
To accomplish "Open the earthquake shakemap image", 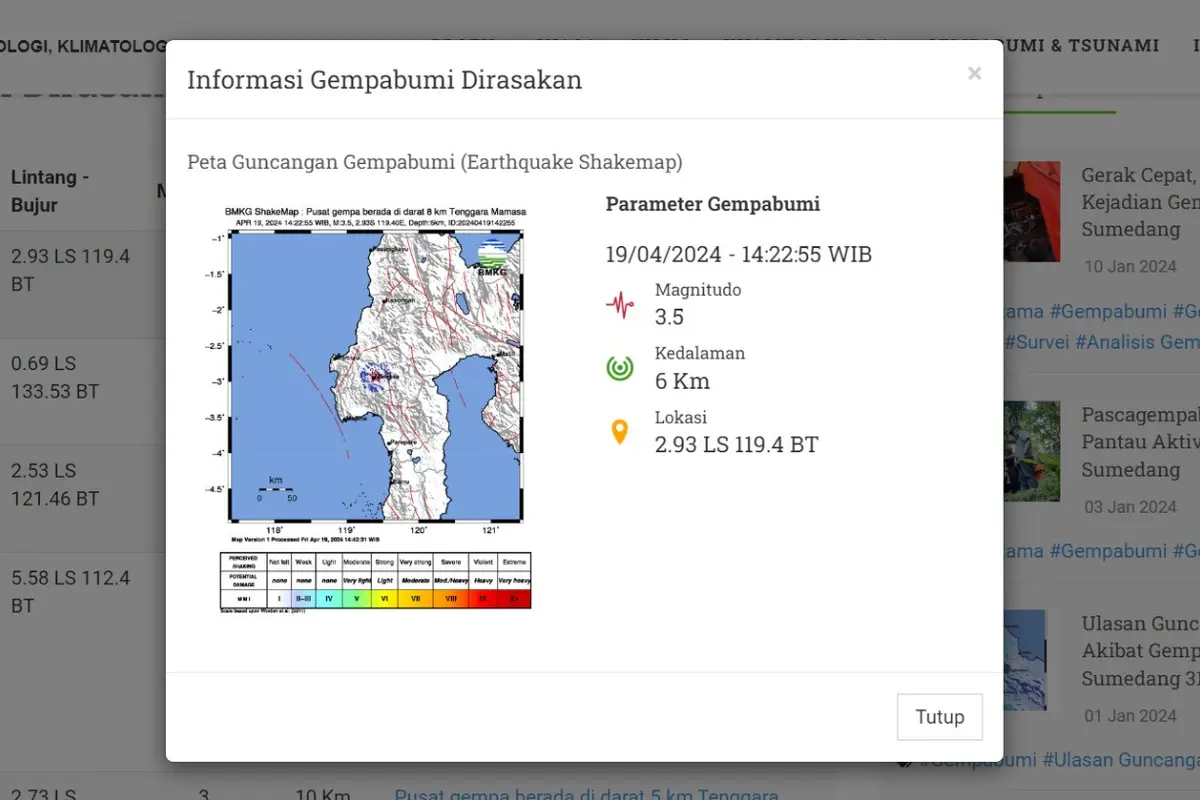I will point(376,410).
